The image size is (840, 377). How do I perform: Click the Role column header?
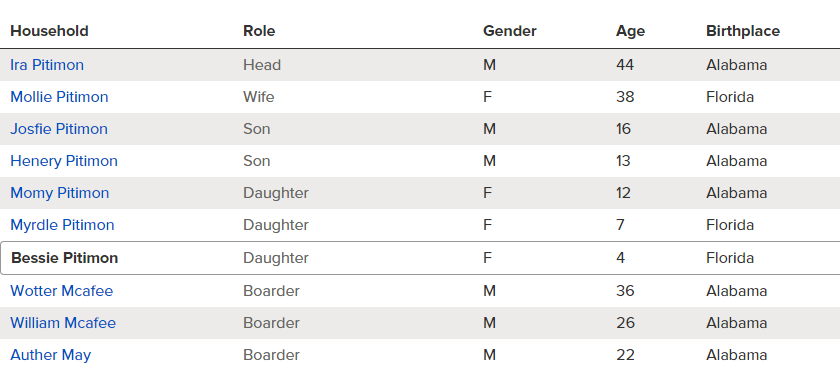pyautogui.click(x=259, y=31)
